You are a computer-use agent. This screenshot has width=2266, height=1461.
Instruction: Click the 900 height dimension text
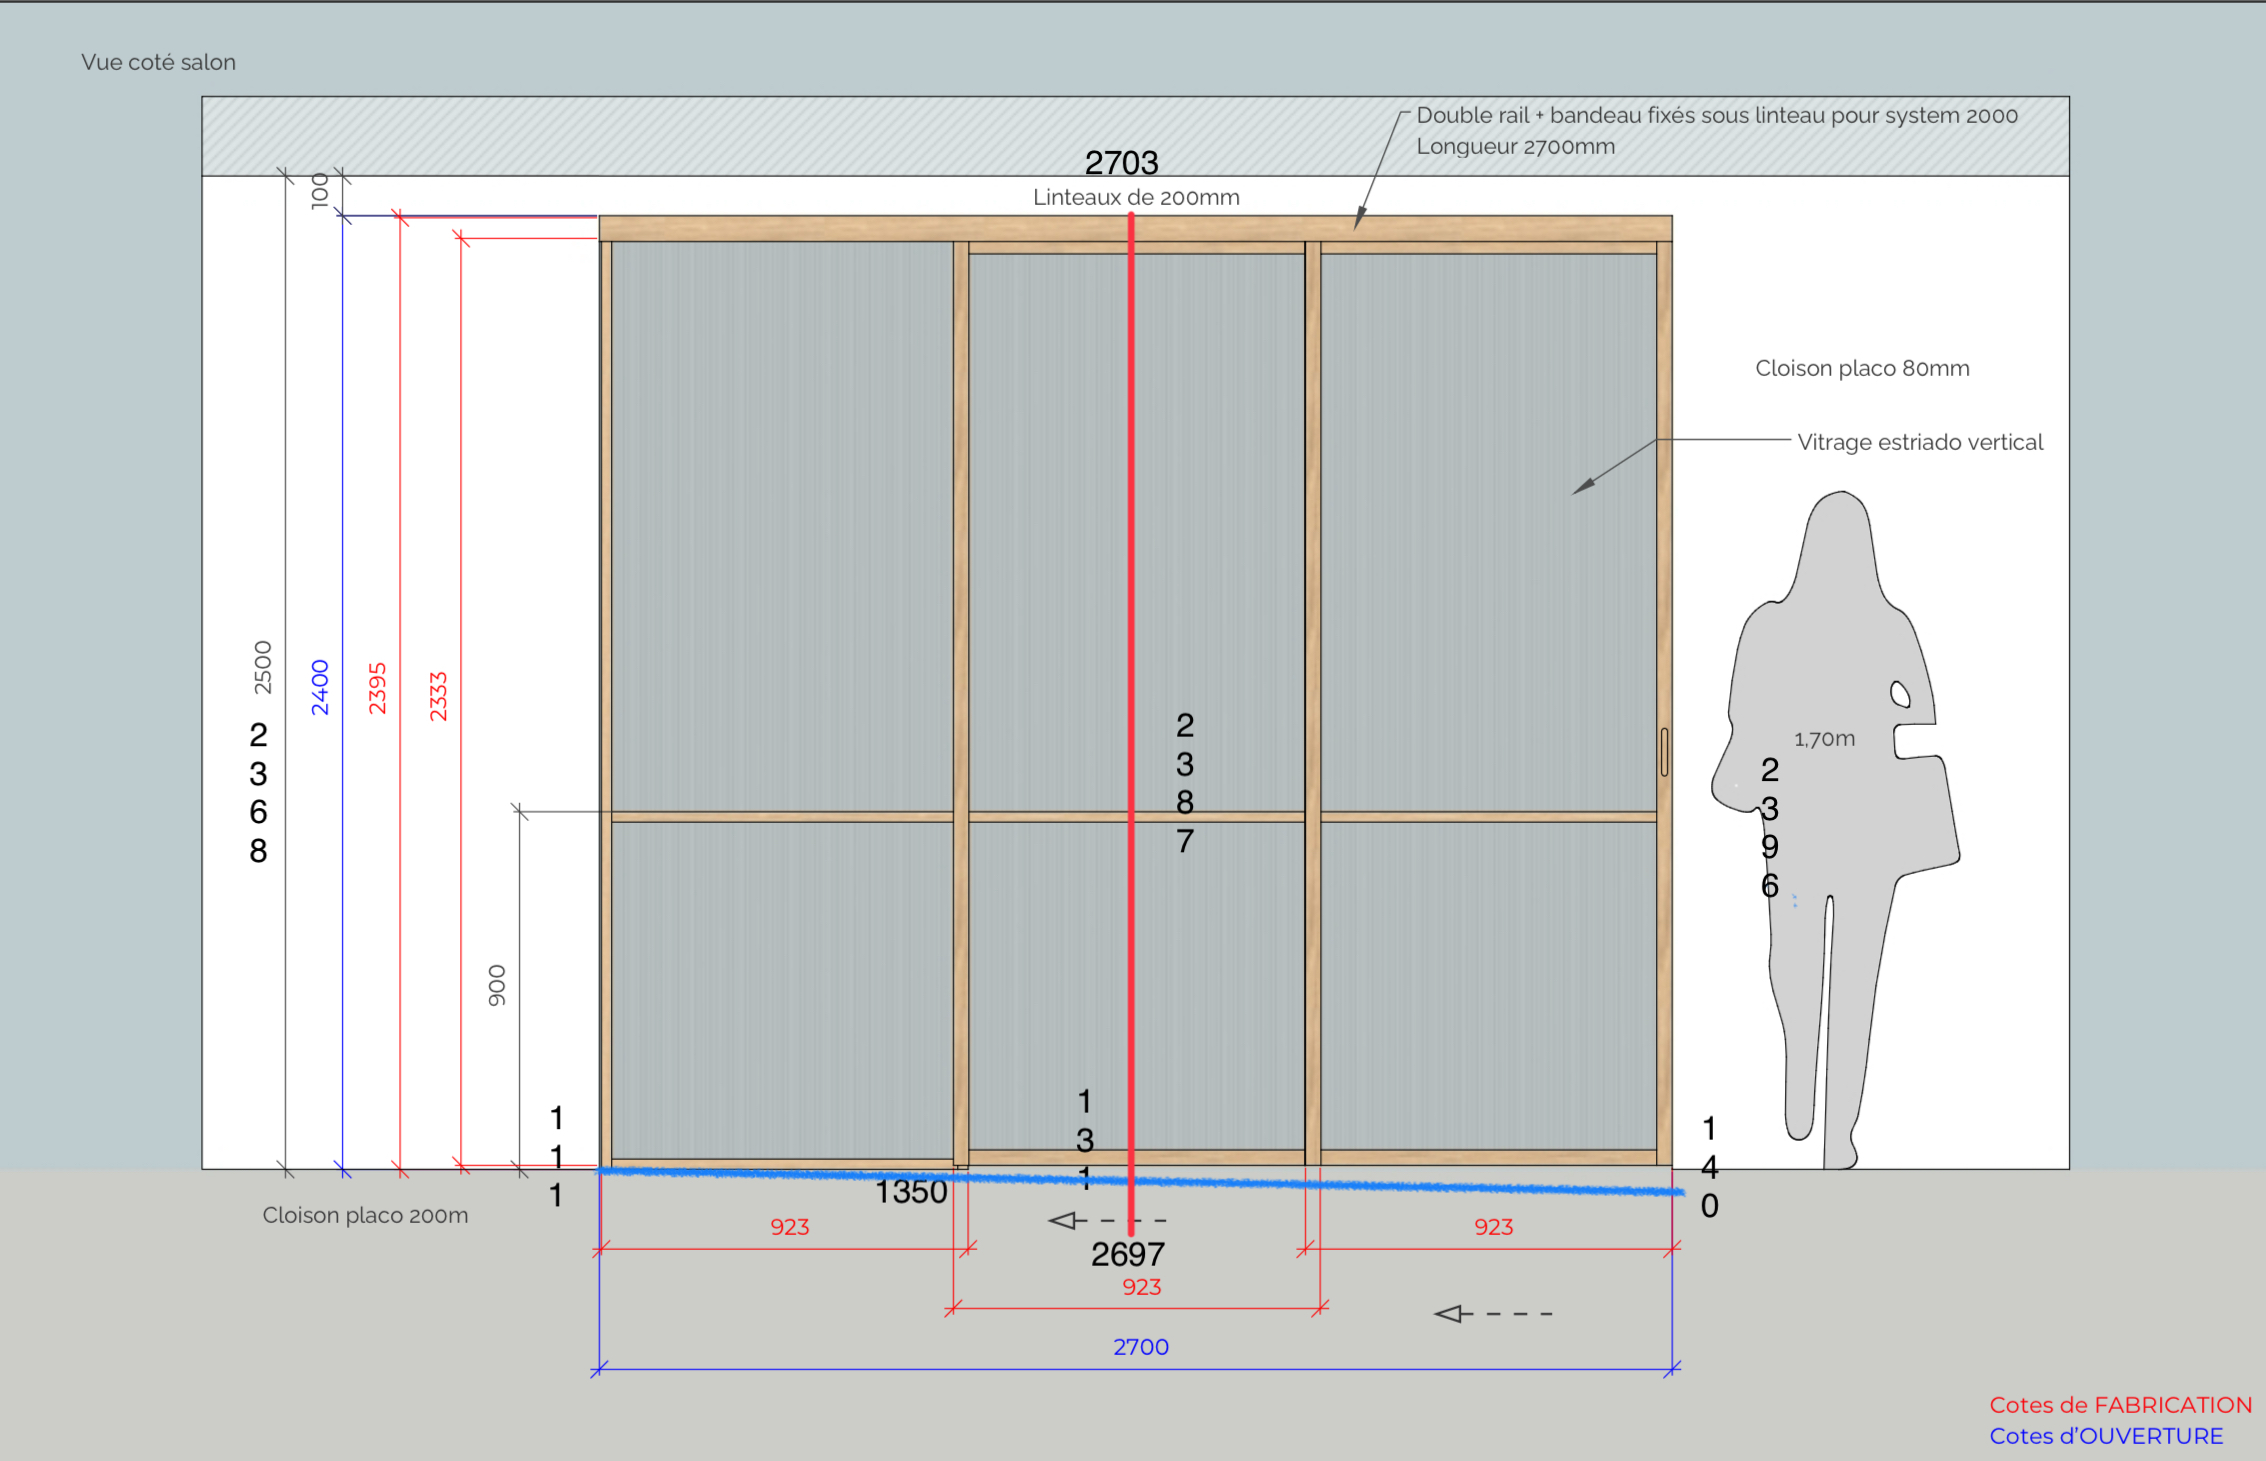coord(497,985)
